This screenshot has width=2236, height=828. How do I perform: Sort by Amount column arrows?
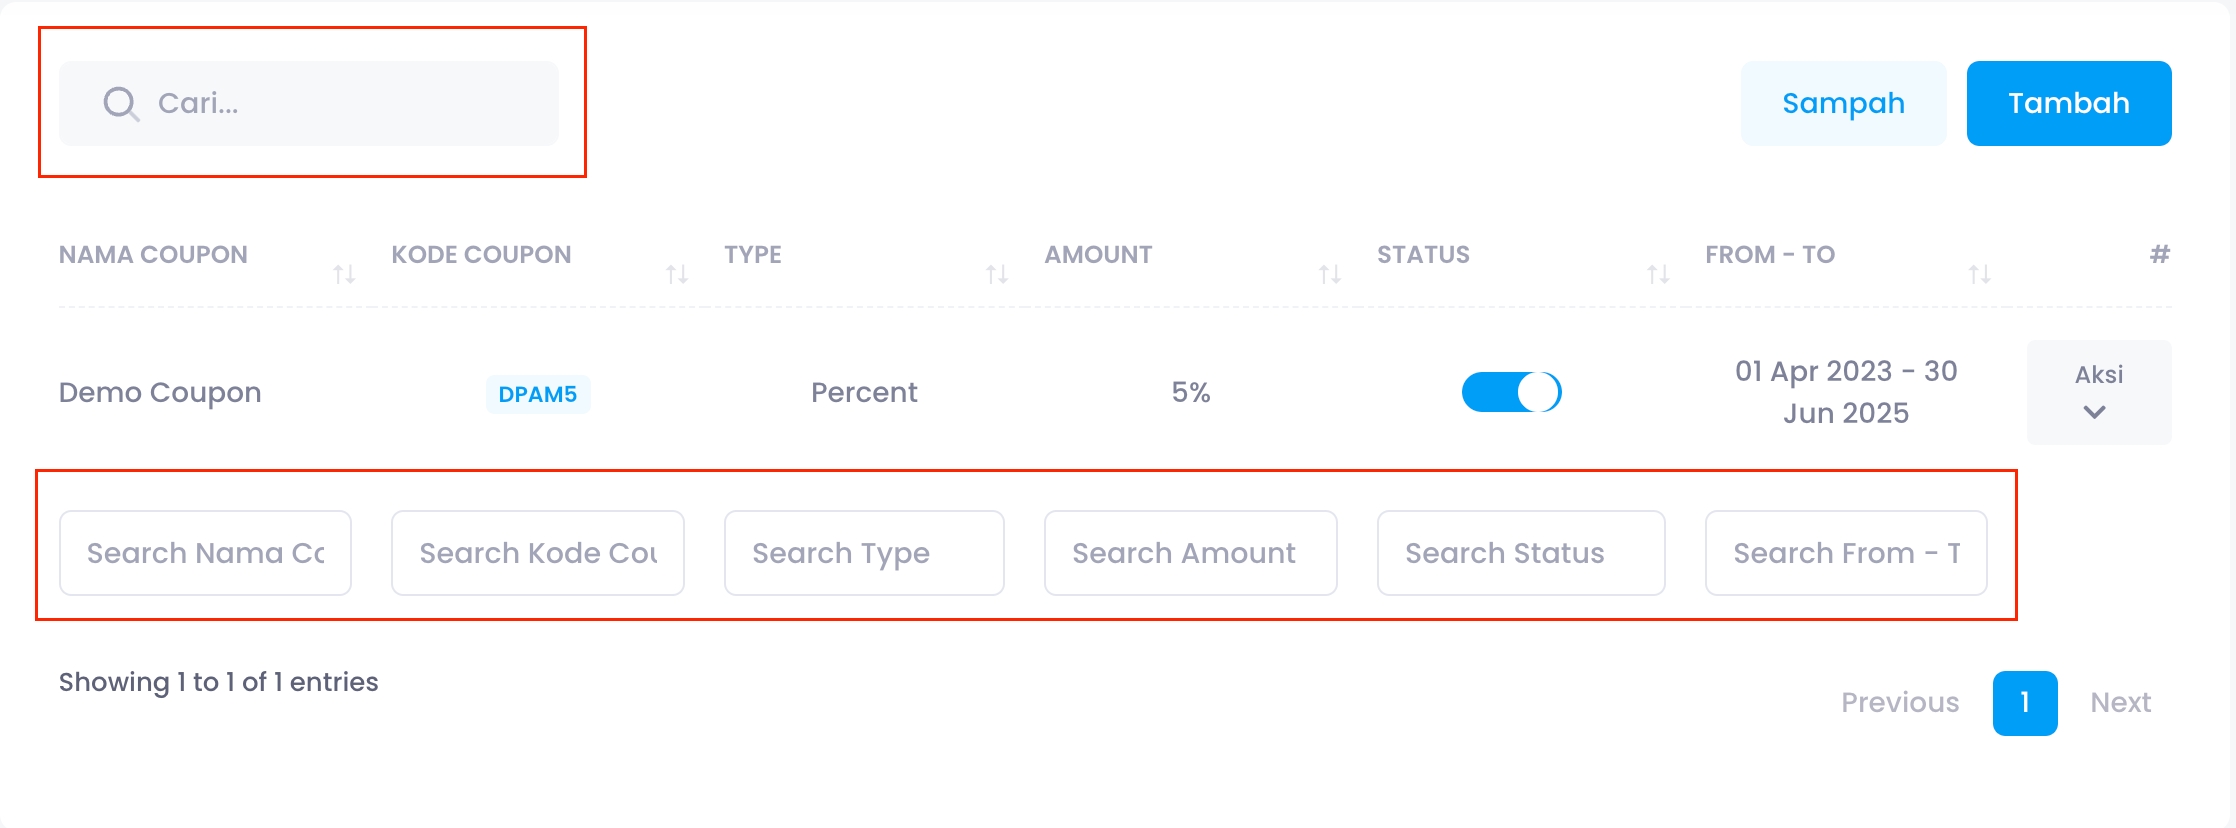tap(1329, 273)
